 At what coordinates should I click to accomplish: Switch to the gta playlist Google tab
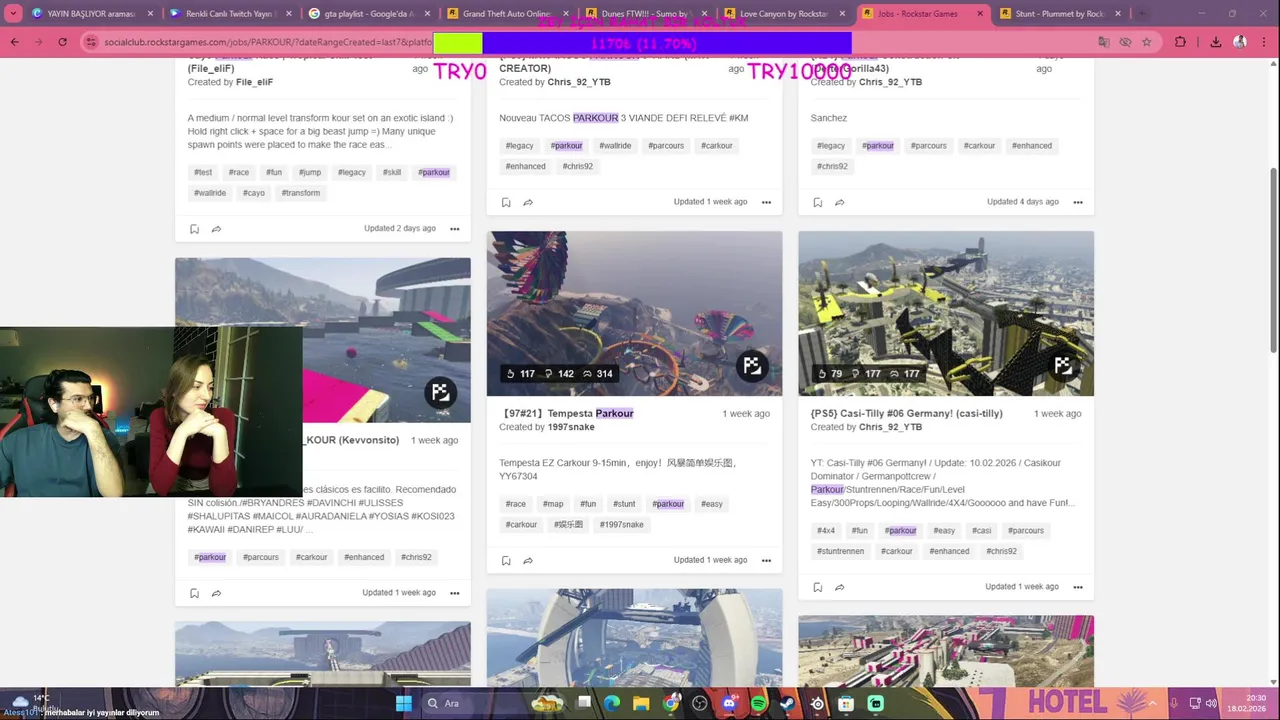pyautogui.click(x=367, y=14)
